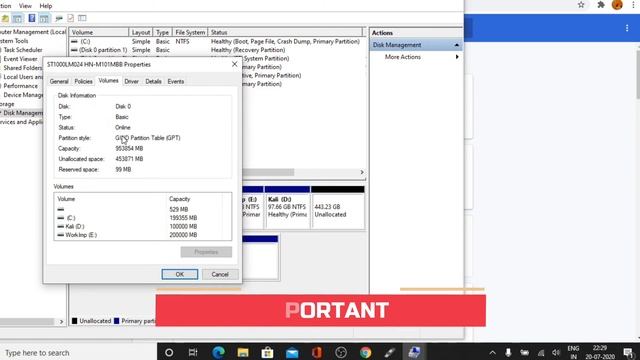
Task: Open the notification center icon
Action: pos(628,352)
